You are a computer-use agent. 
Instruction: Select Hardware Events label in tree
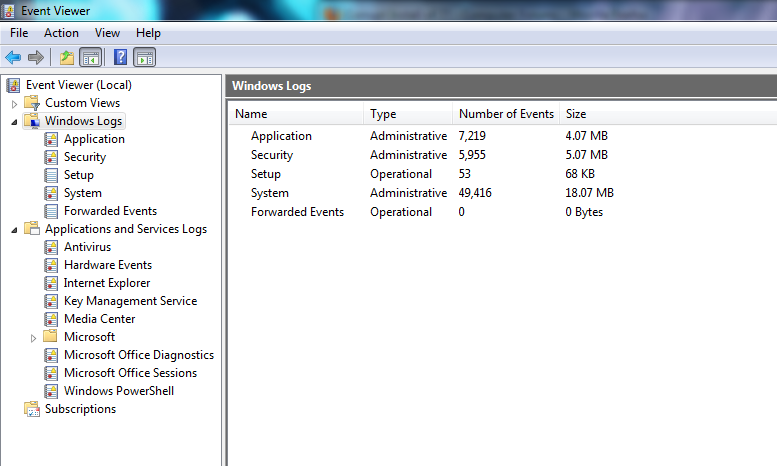108,265
